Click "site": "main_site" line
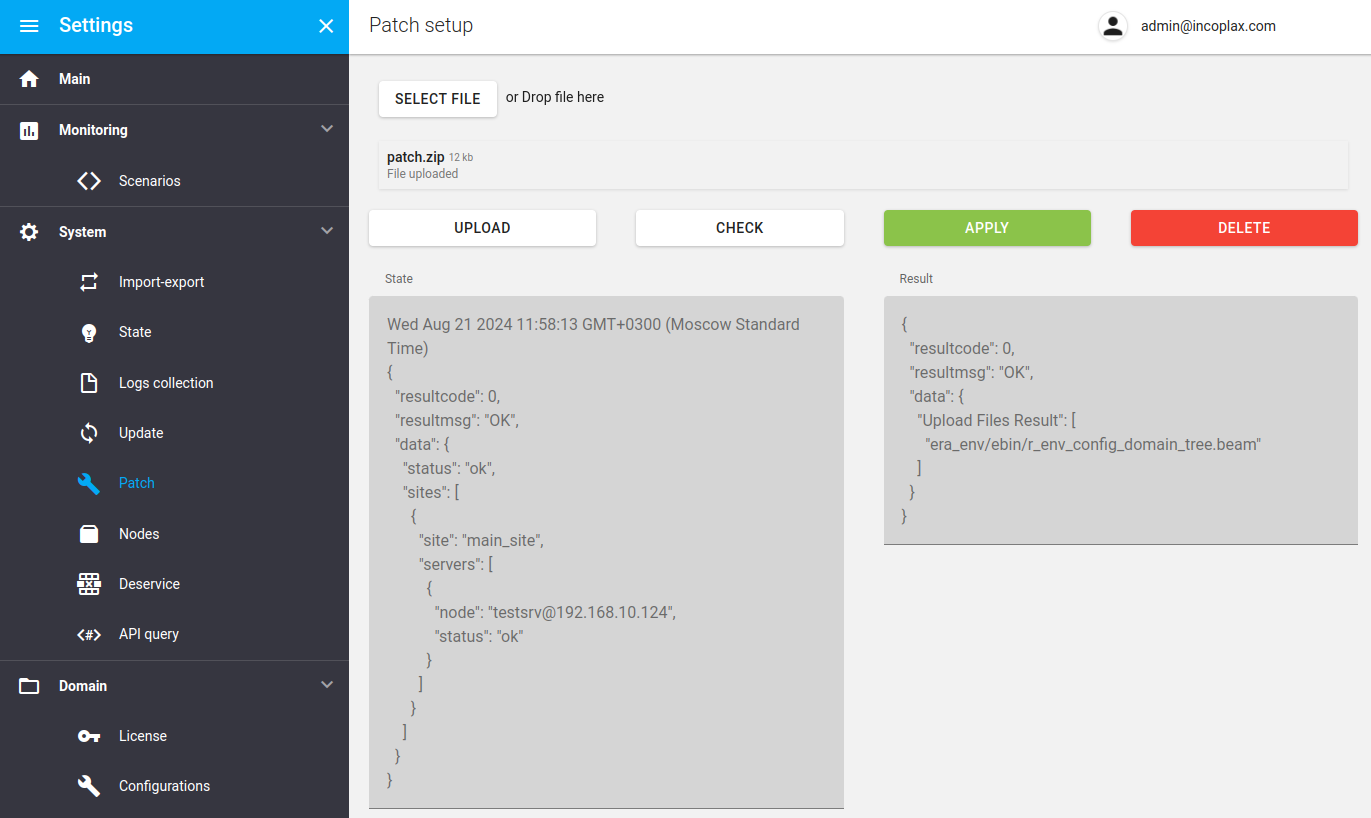This screenshot has width=1371, height=818. pyautogui.click(x=481, y=540)
